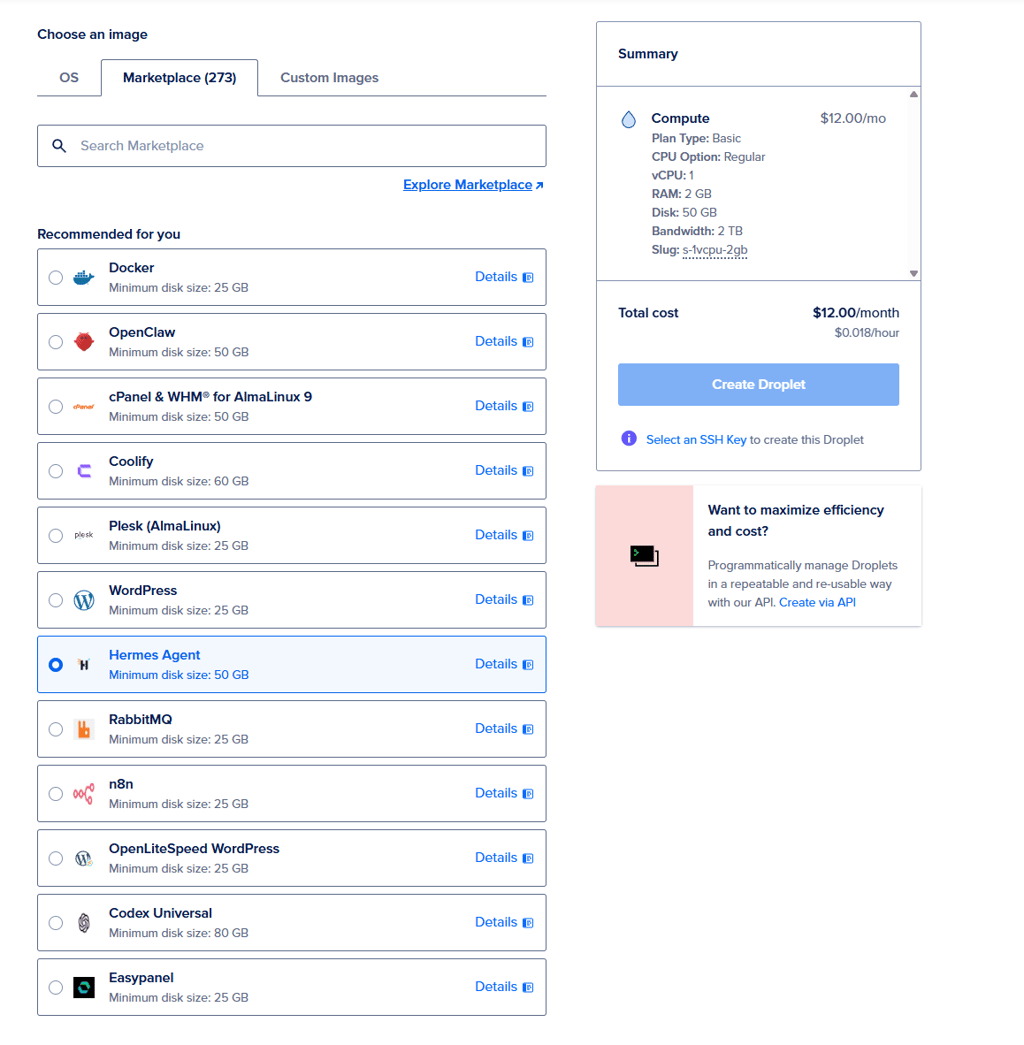Image resolution: width=1024 pixels, height=1045 pixels.
Task: Click the cPanel logo icon
Action: coord(83,407)
